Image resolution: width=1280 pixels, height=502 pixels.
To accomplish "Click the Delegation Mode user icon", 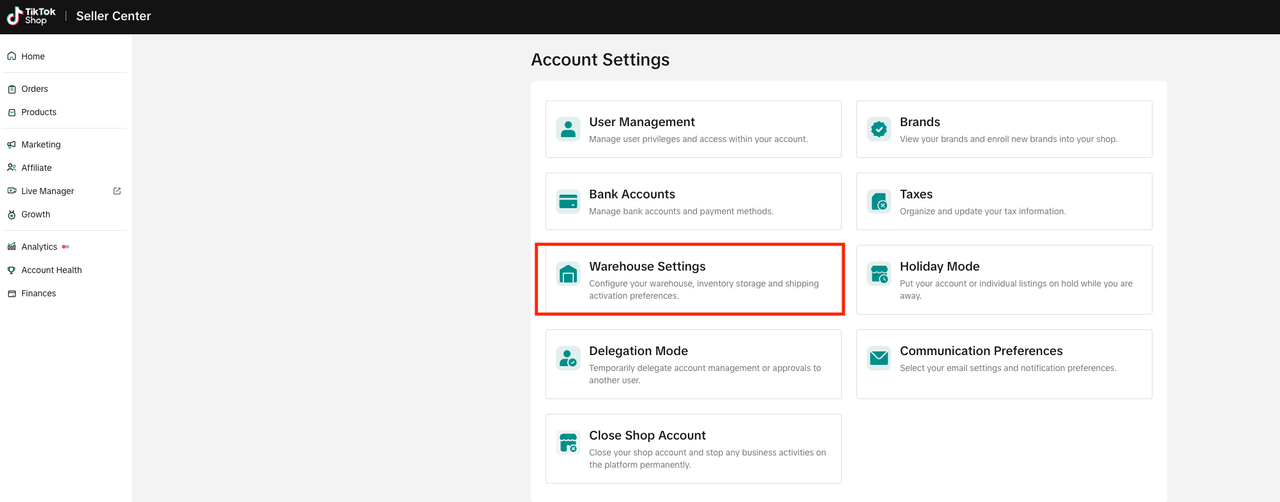I will coord(568,358).
